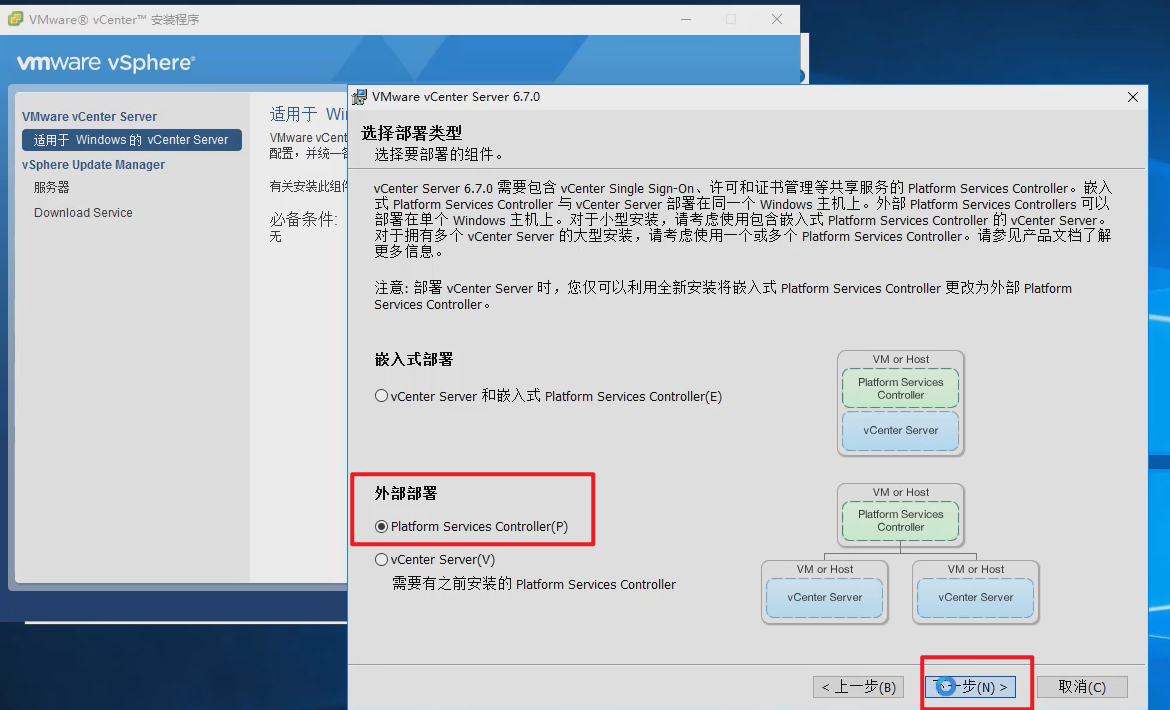Screen dimensions: 1170x710
Task: Select 服务器 under vSphere Update Manager
Action: [x=51, y=187]
